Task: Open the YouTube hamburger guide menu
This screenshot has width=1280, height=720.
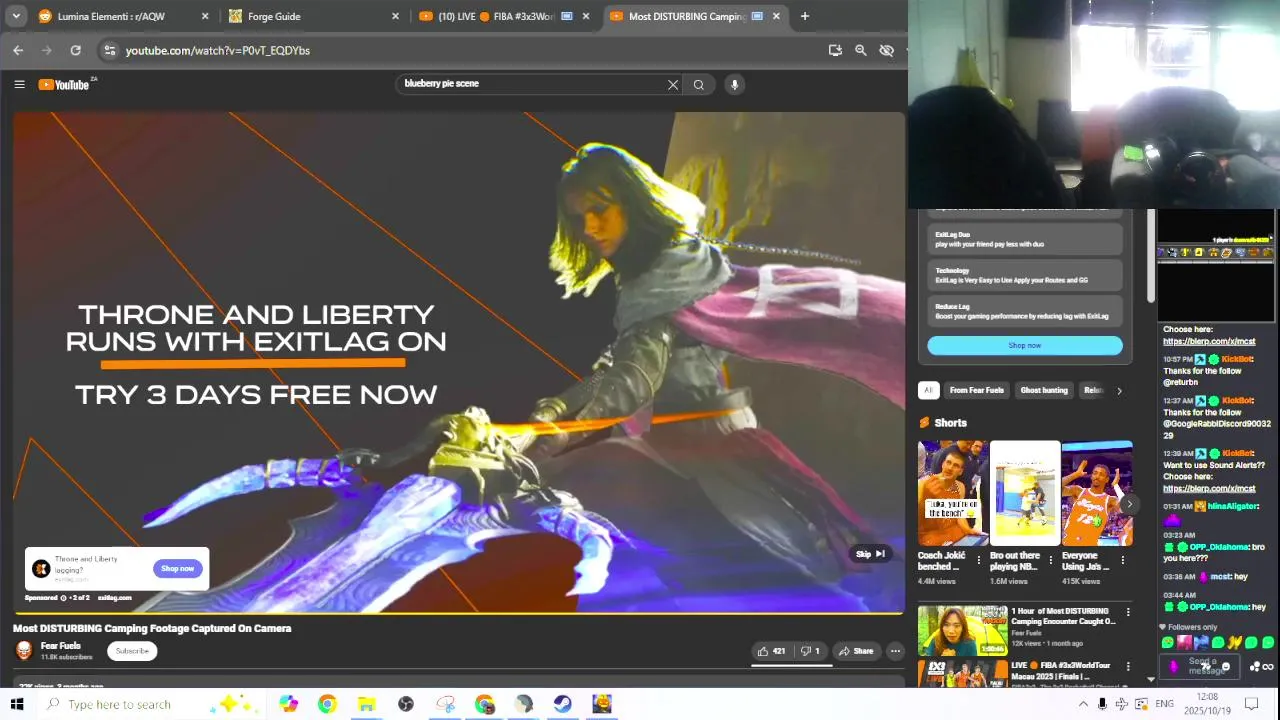Action: click(19, 84)
